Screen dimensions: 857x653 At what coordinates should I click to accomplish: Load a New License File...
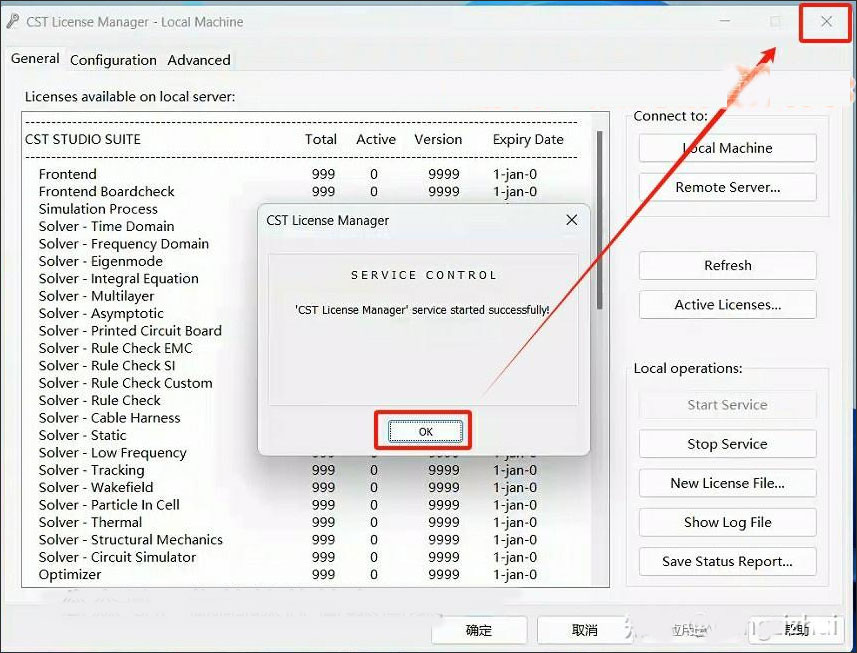[x=727, y=484]
